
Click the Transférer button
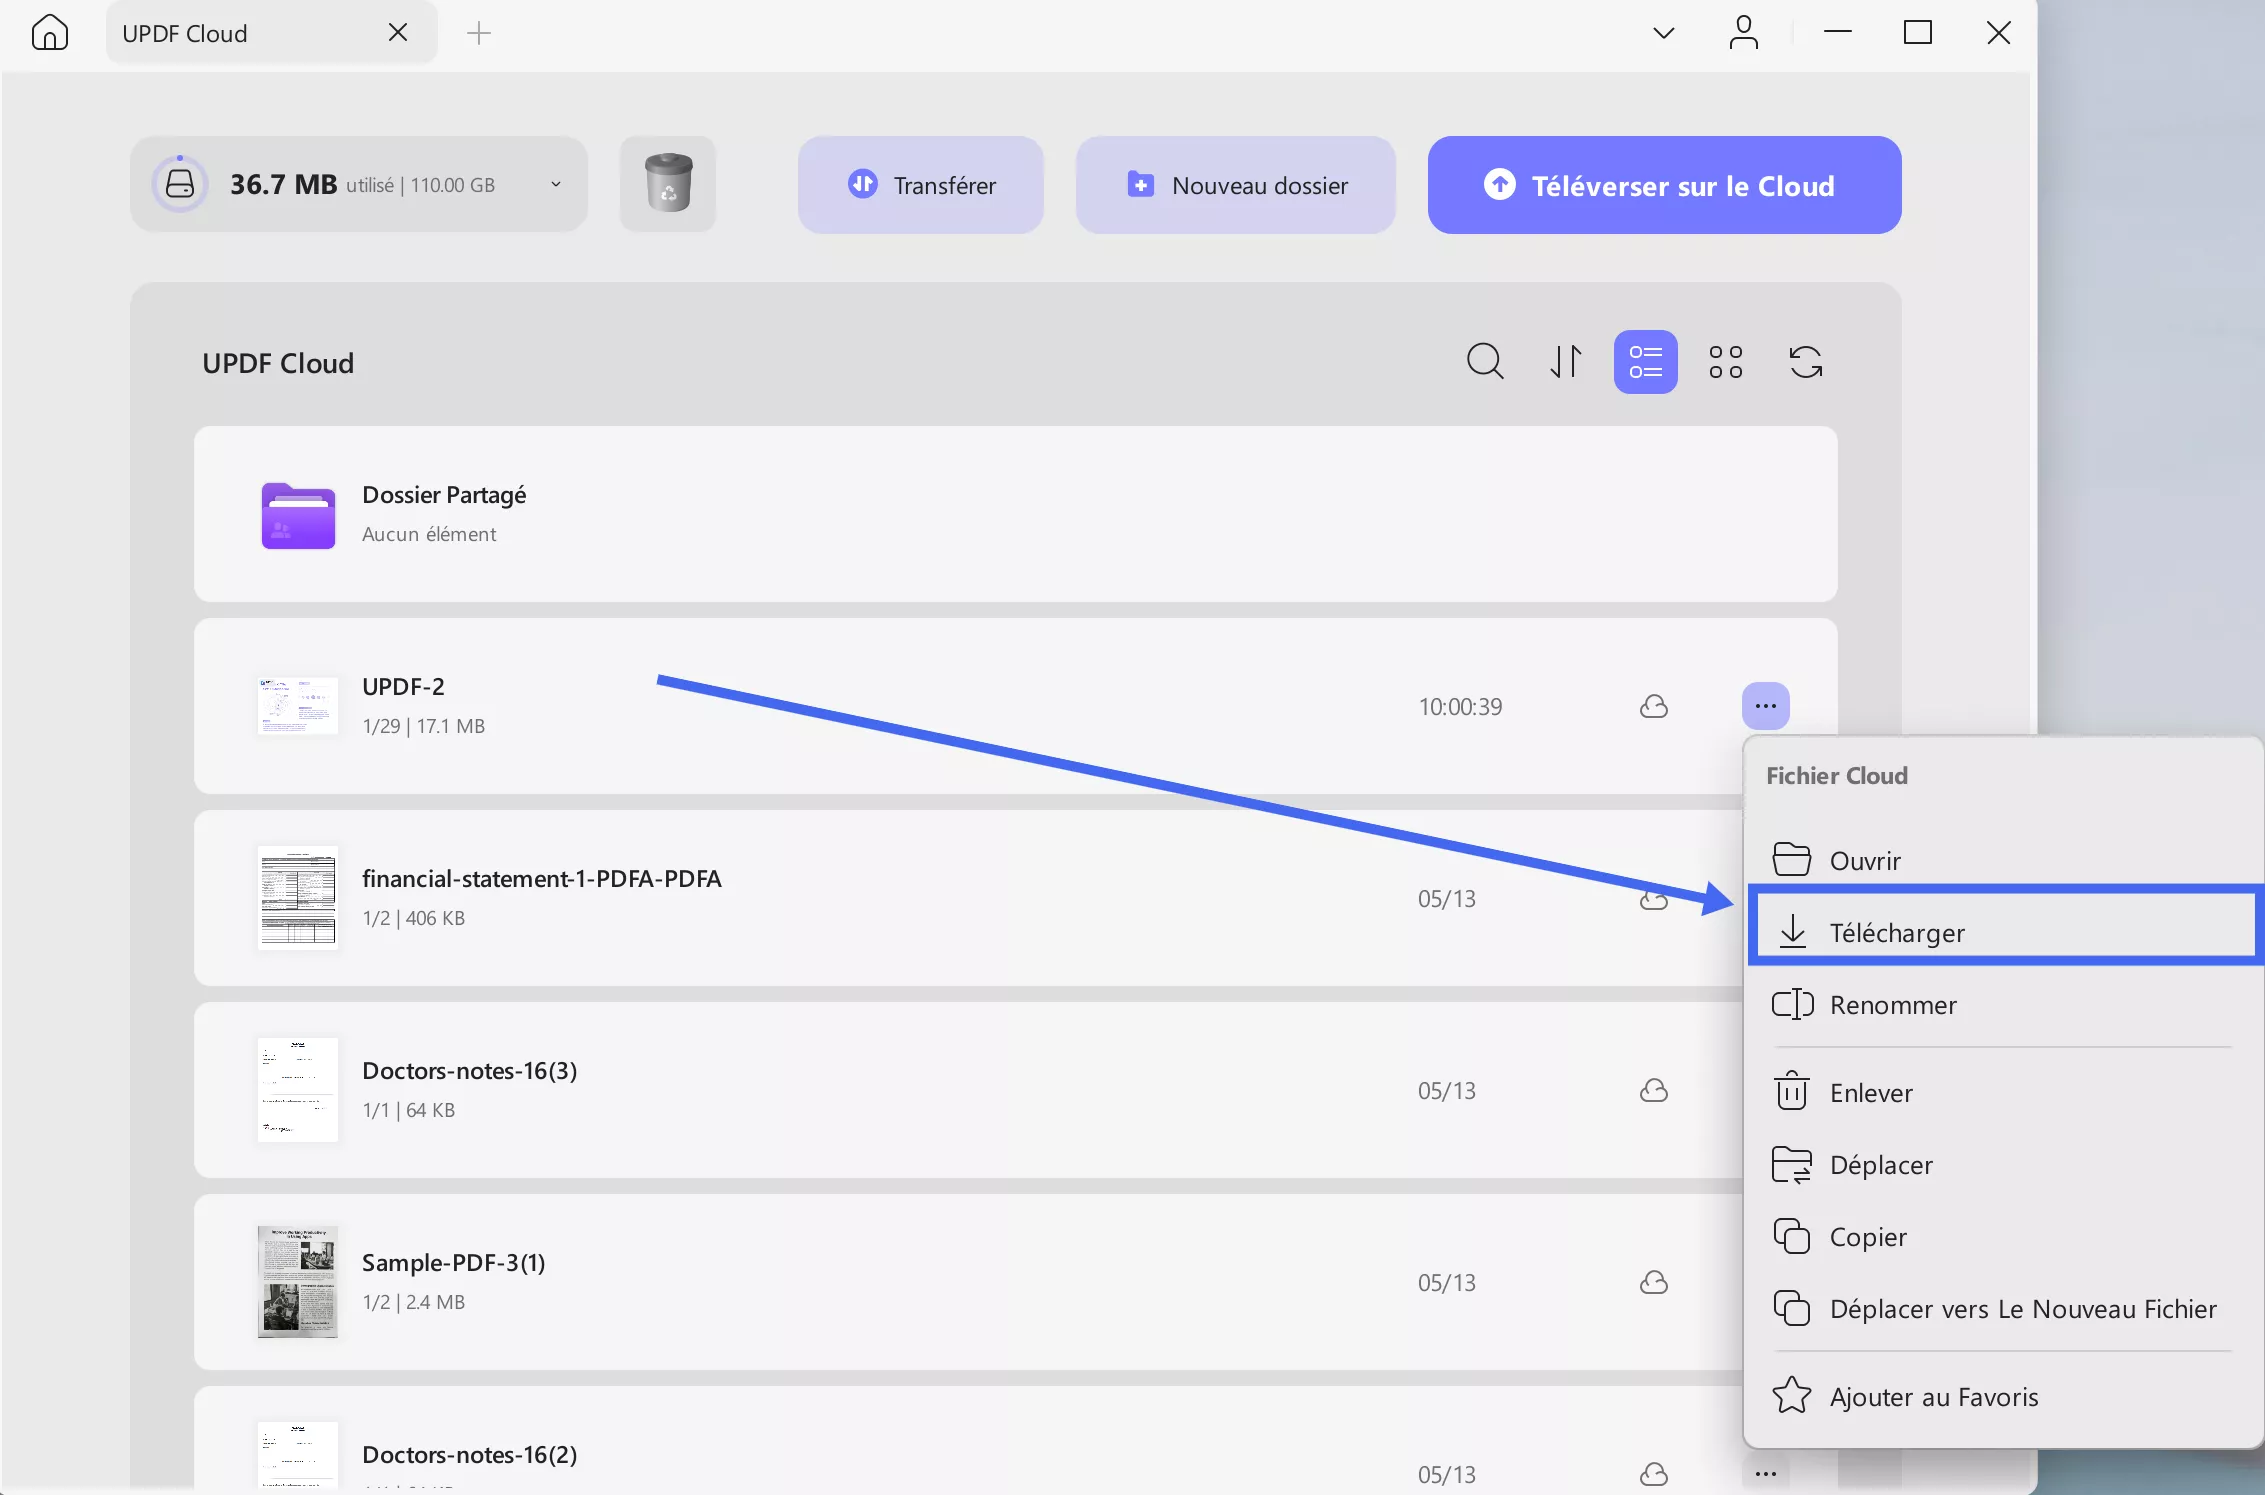point(921,185)
